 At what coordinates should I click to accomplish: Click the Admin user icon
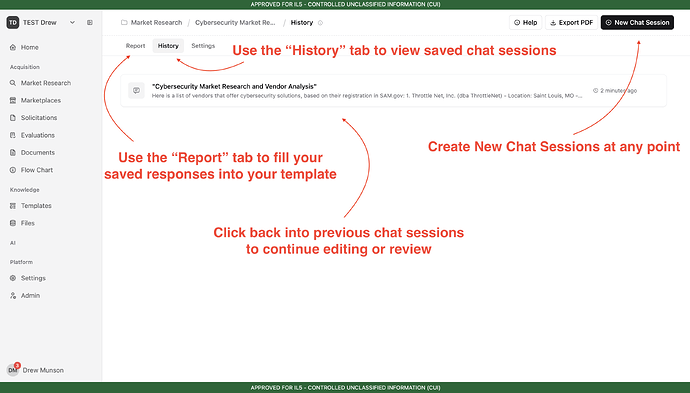coord(13,295)
